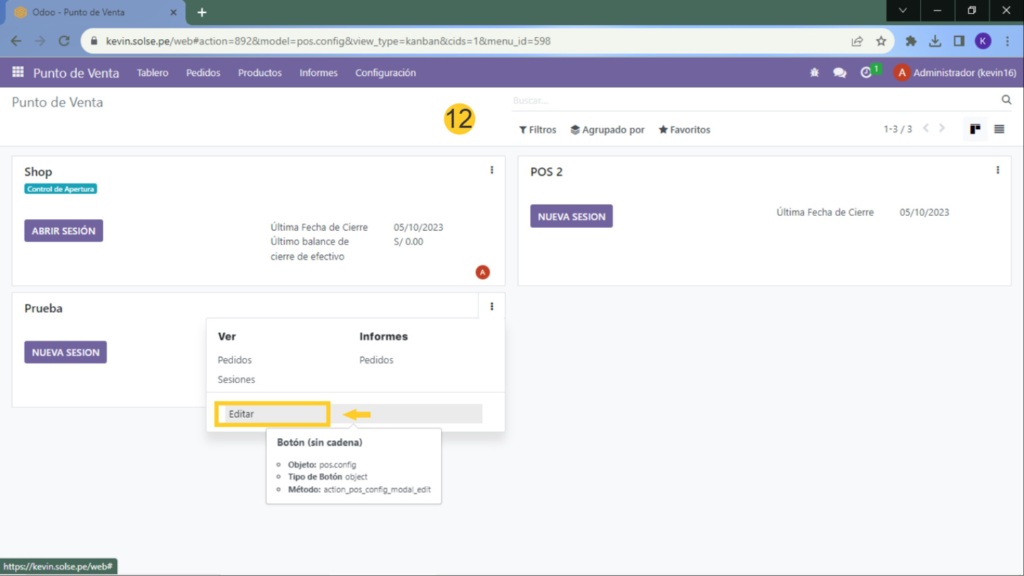Open the Odoo apps grid menu
This screenshot has width=1024, height=576.
click(17, 73)
